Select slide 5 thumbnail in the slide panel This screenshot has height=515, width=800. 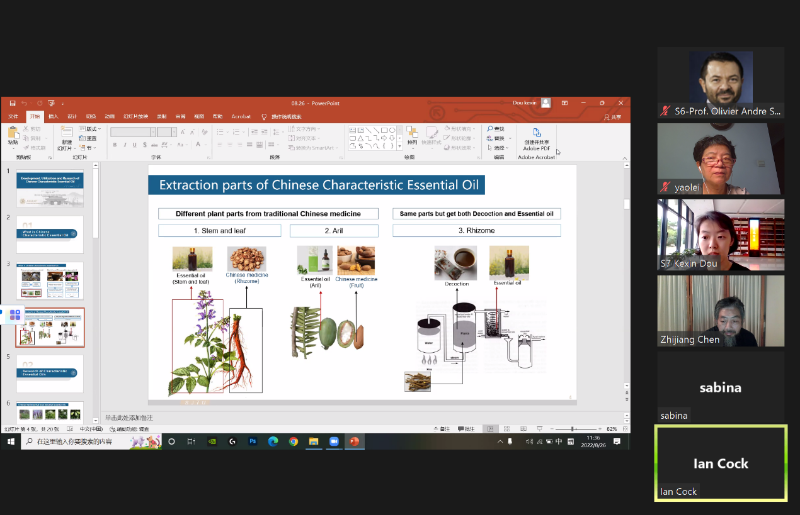point(50,374)
